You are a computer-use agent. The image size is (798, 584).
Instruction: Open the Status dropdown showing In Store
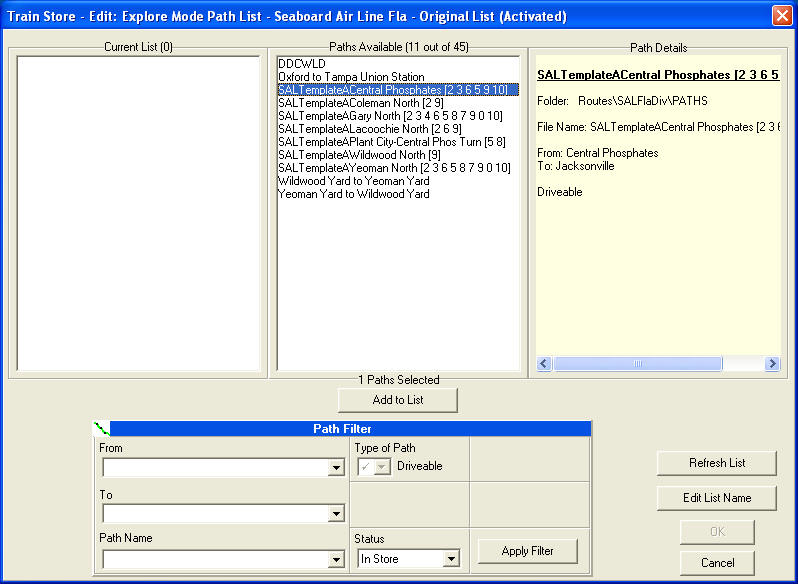409,559
